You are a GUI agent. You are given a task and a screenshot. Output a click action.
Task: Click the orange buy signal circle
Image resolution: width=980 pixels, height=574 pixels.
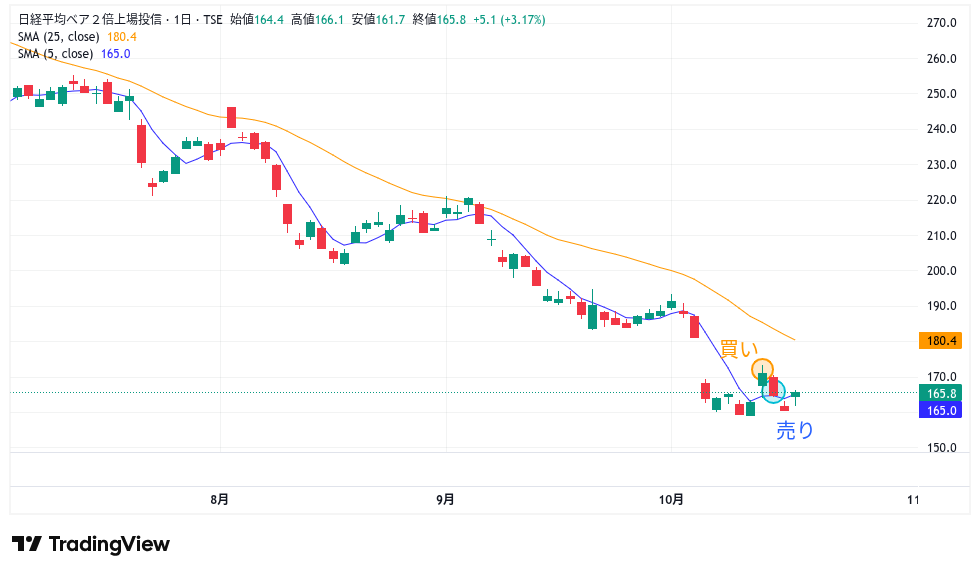(762, 369)
